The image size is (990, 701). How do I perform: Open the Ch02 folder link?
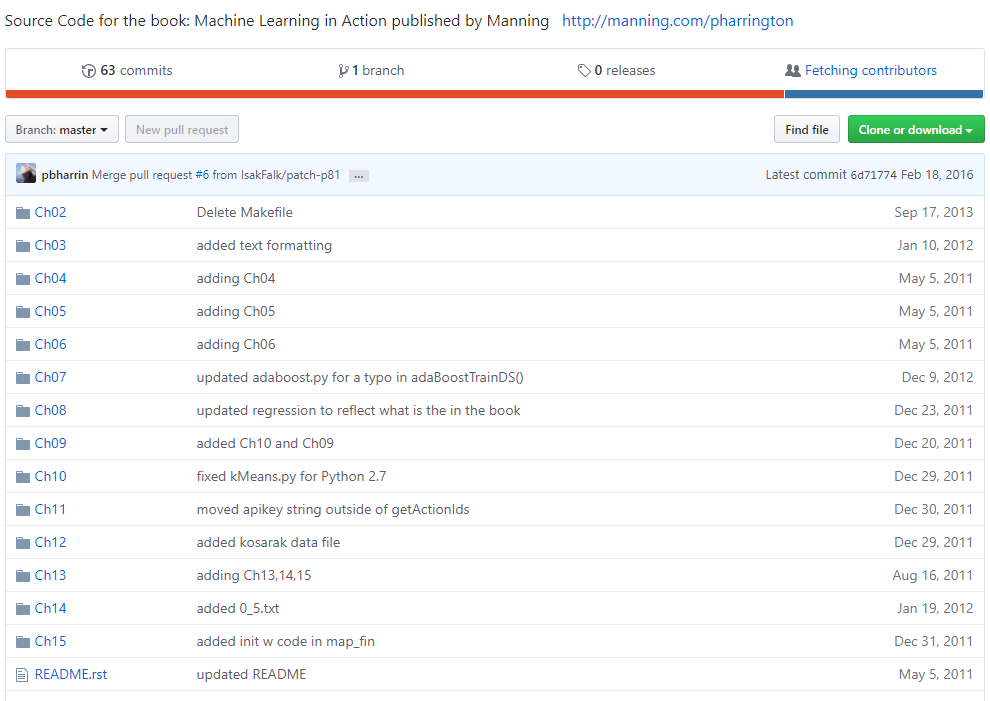pyautogui.click(x=51, y=212)
